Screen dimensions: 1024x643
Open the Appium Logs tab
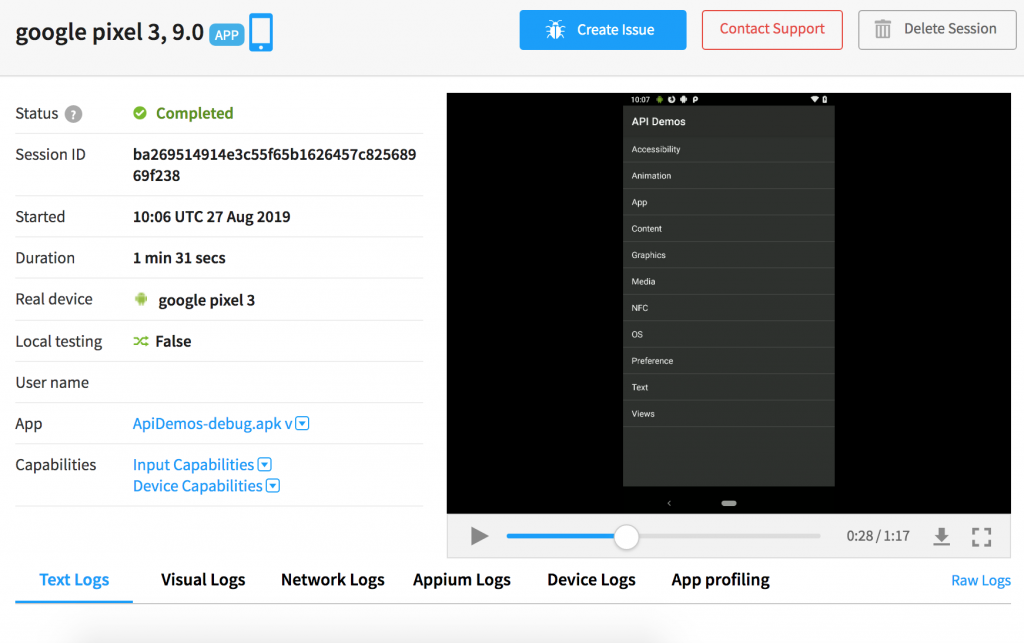pyautogui.click(x=462, y=580)
